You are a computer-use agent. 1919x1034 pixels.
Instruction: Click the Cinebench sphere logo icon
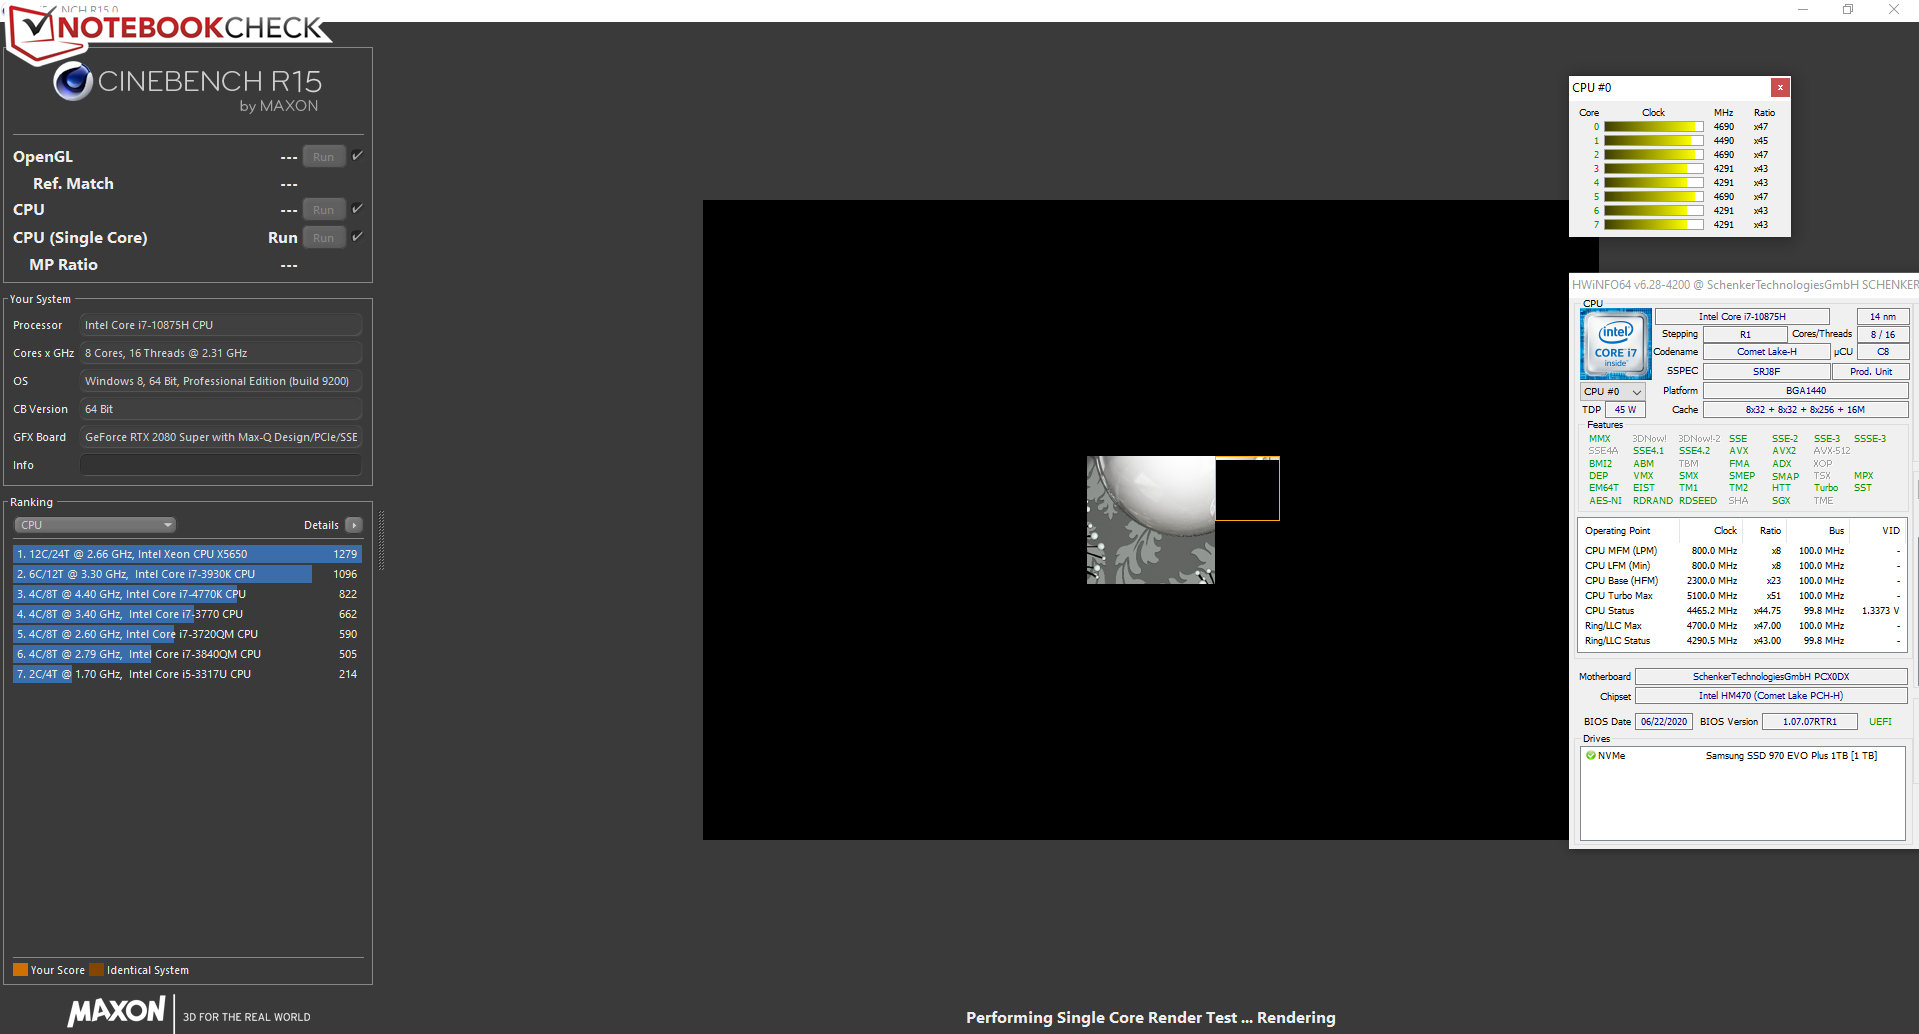[73, 82]
